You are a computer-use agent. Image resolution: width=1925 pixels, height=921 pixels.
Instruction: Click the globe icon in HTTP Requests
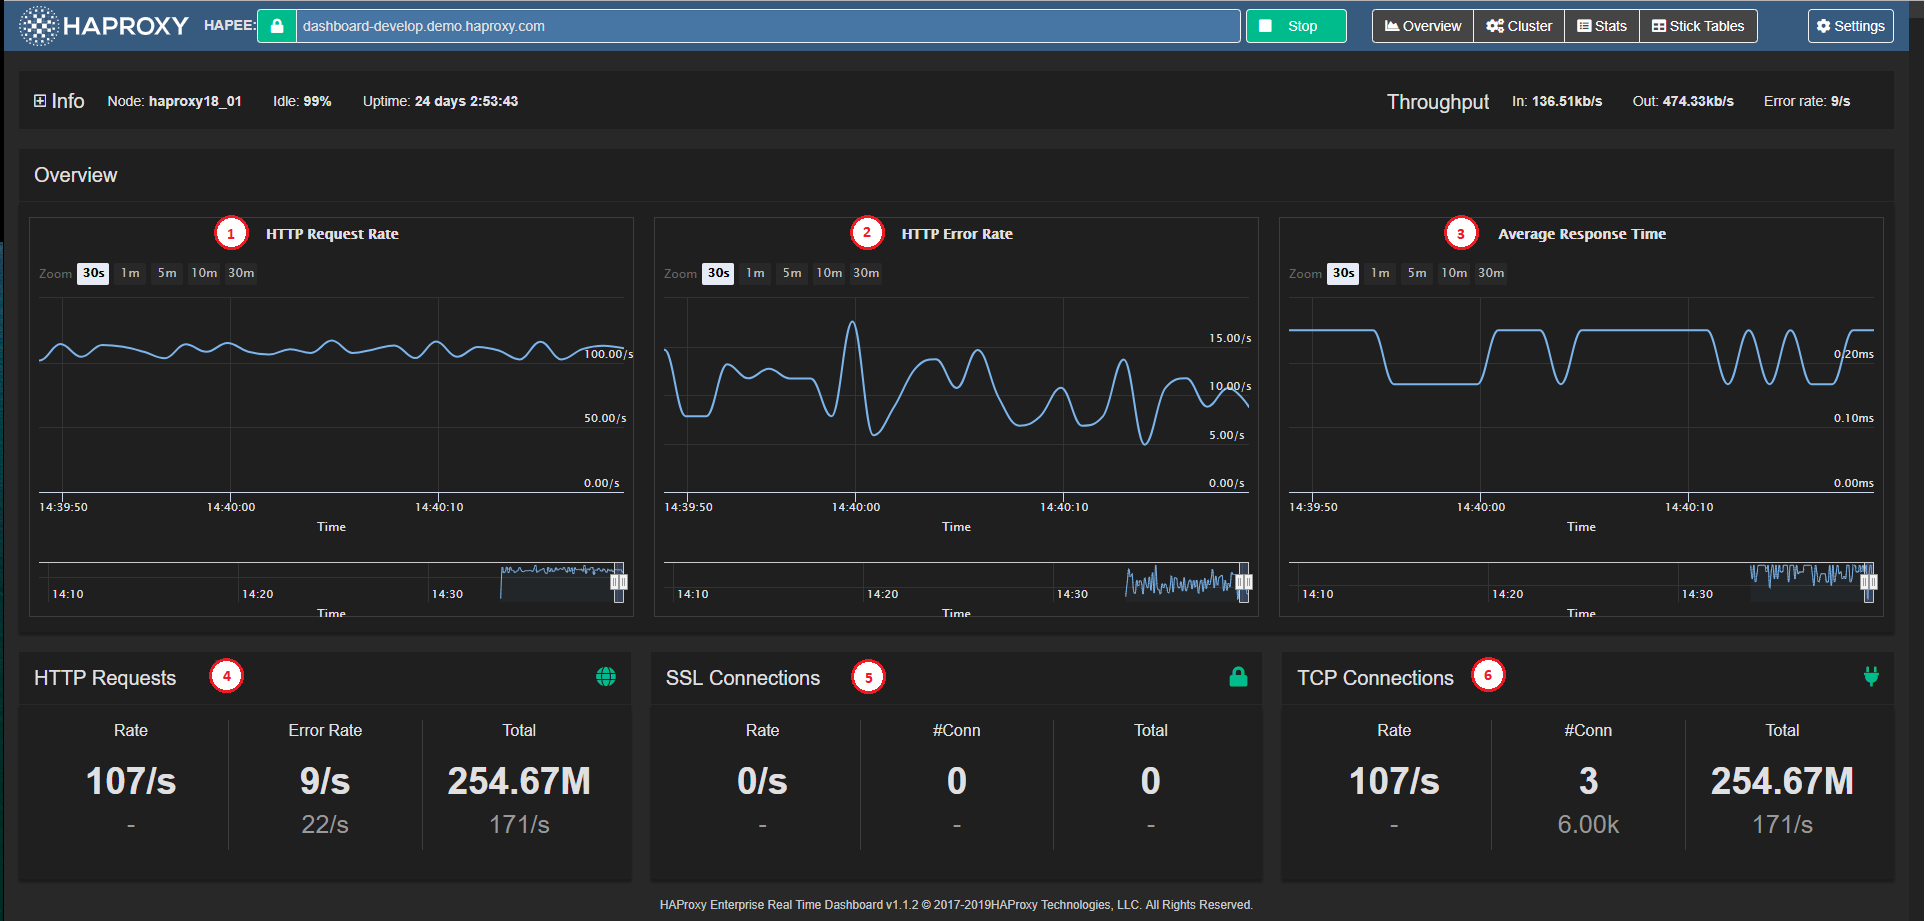606,677
